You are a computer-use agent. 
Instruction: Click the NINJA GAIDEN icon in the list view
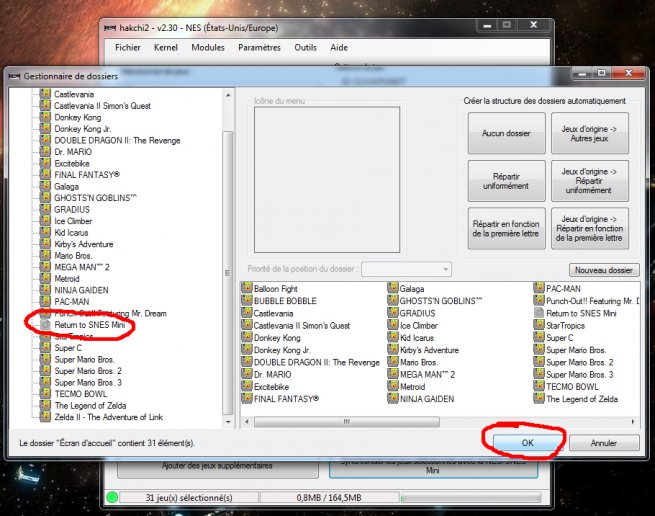click(393, 398)
